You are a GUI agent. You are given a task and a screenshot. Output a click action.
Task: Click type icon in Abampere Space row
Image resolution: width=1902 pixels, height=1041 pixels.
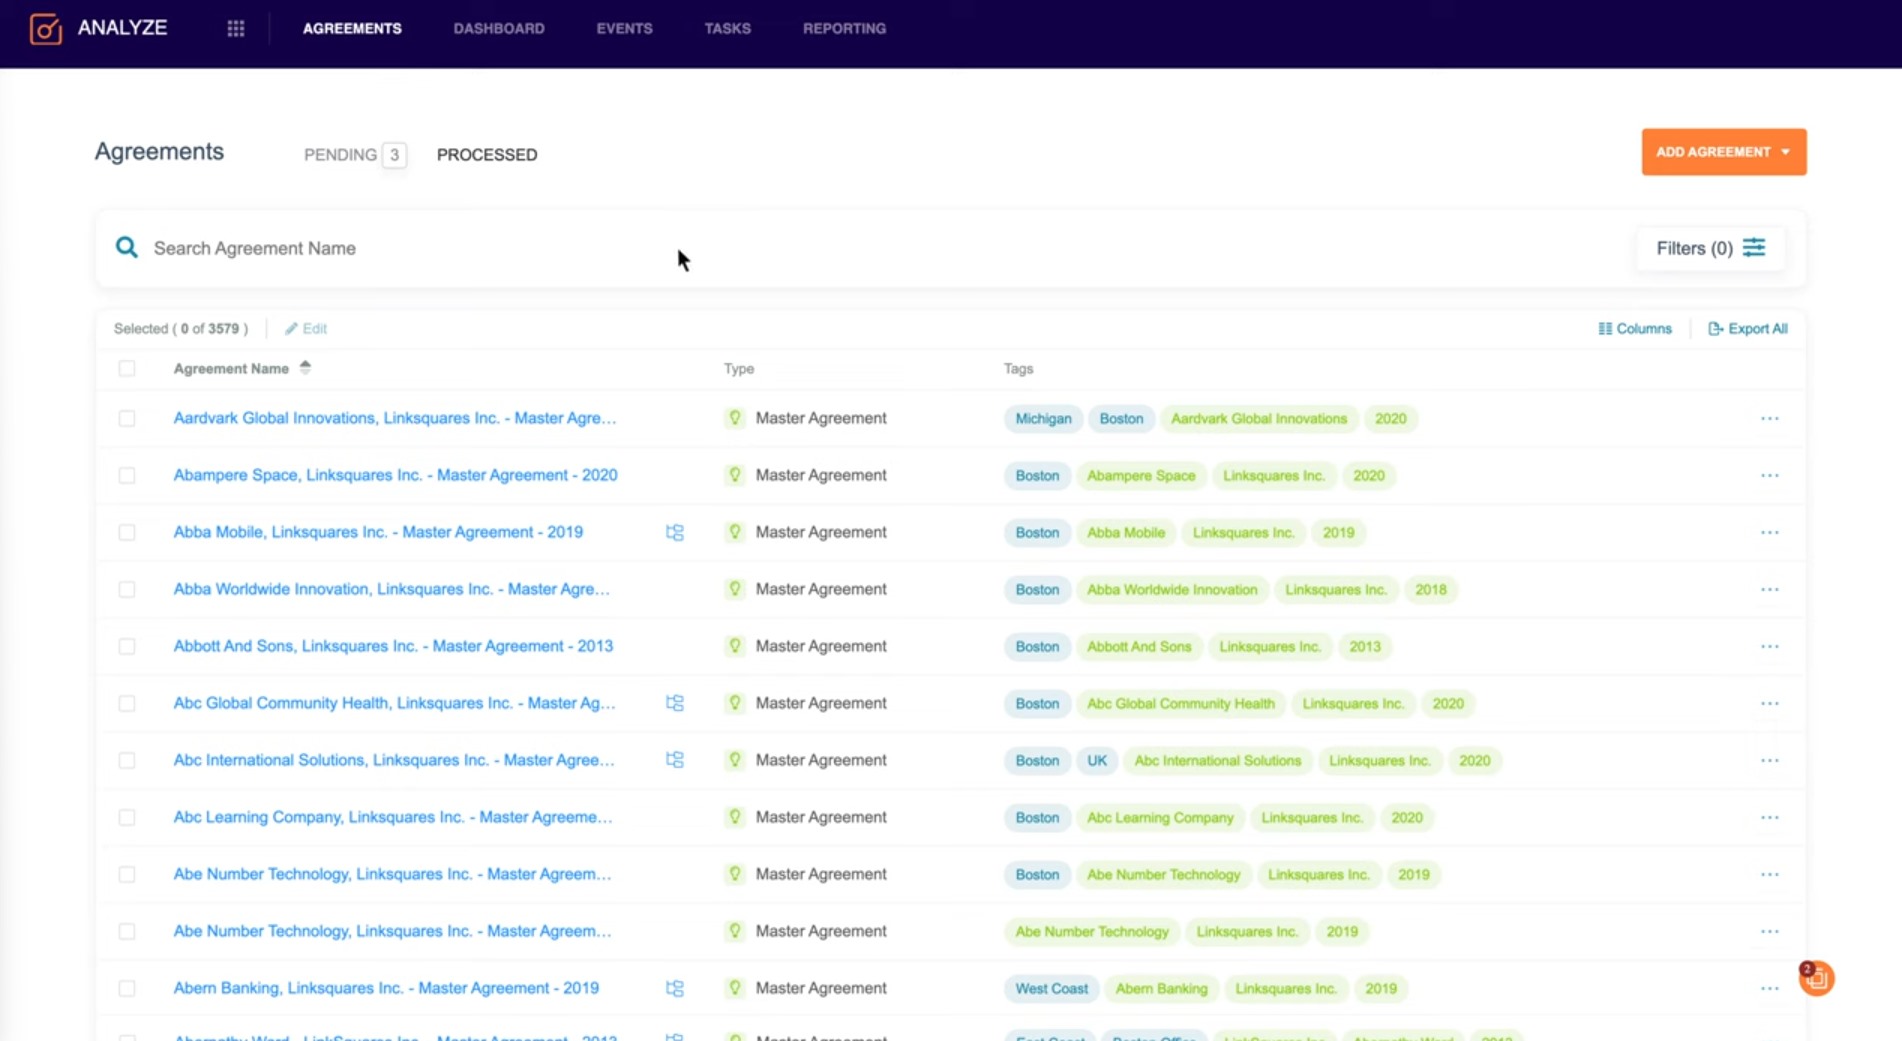pyautogui.click(x=735, y=475)
